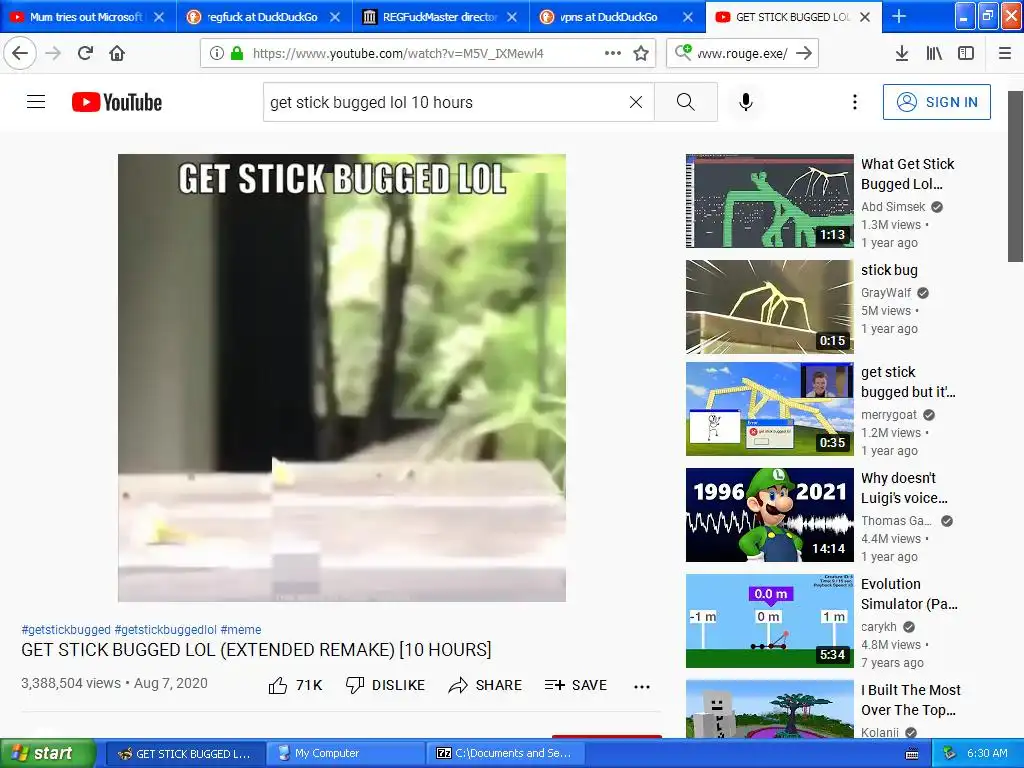Go to YouTube home via logo

click(117, 102)
